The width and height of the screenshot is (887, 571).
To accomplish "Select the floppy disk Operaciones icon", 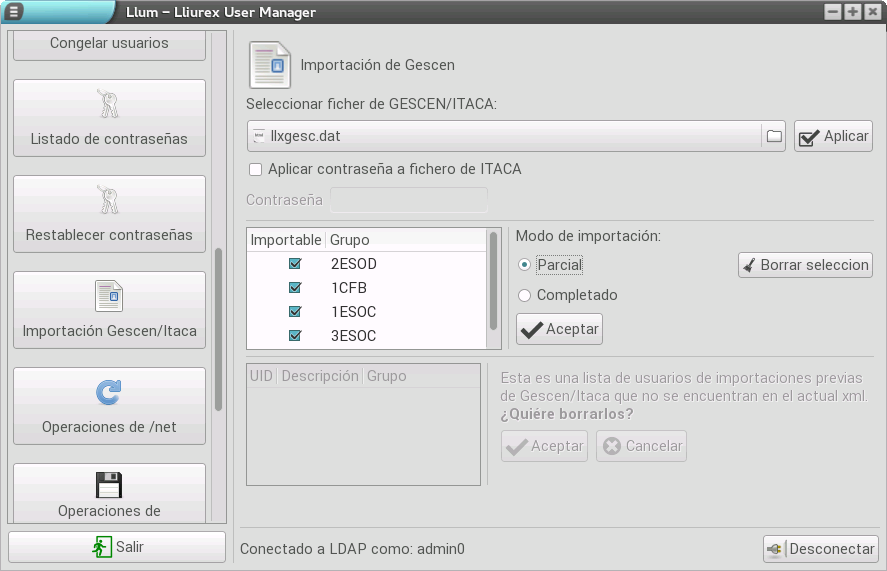I will click(x=108, y=485).
